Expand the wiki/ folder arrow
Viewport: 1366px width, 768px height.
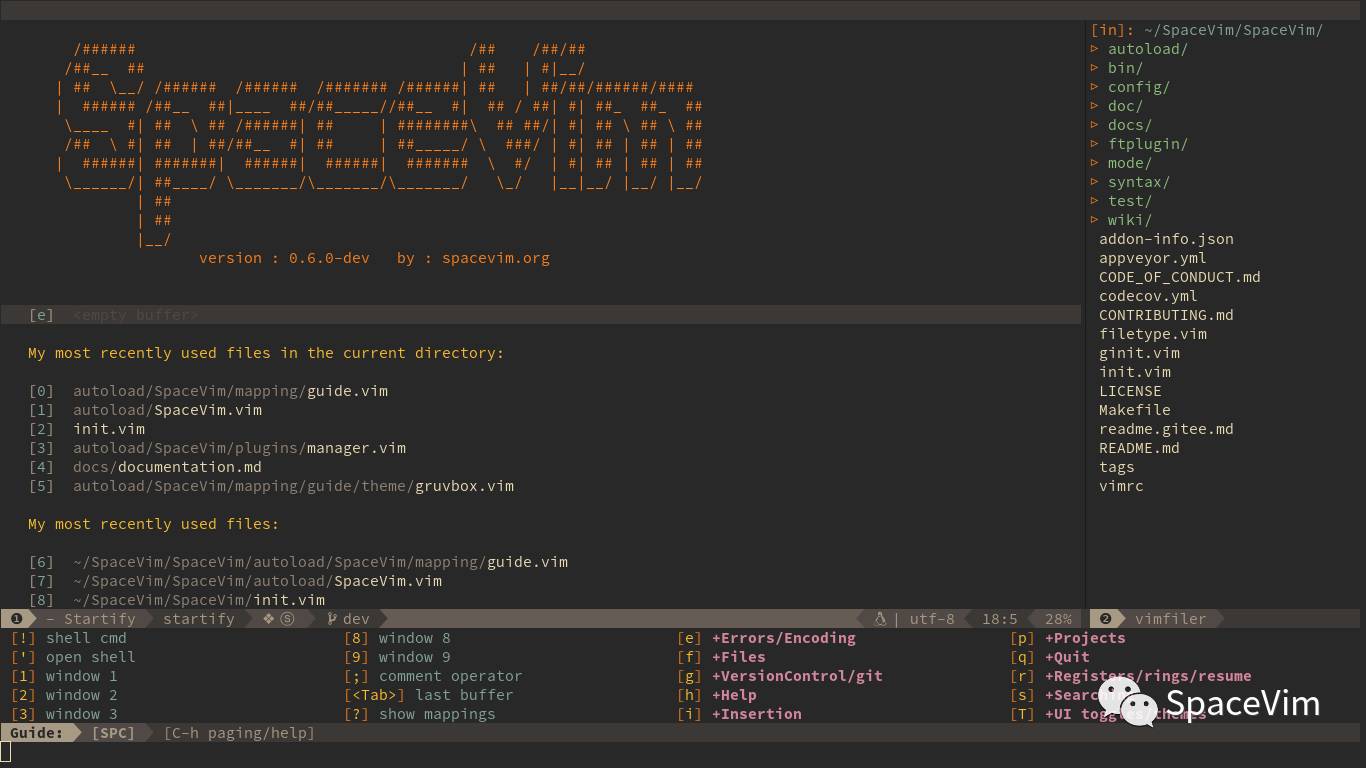point(1095,220)
